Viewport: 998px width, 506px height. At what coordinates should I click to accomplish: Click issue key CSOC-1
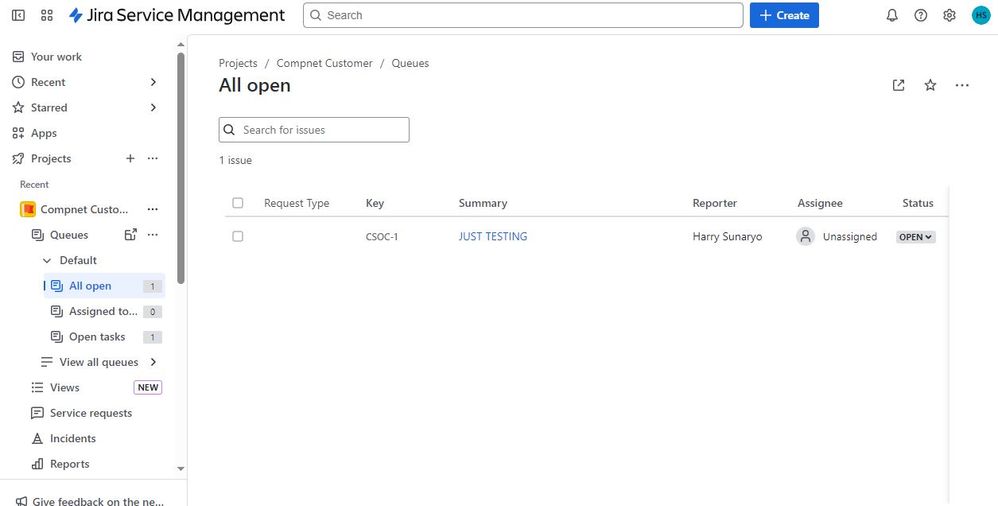[x=382, y=237]
